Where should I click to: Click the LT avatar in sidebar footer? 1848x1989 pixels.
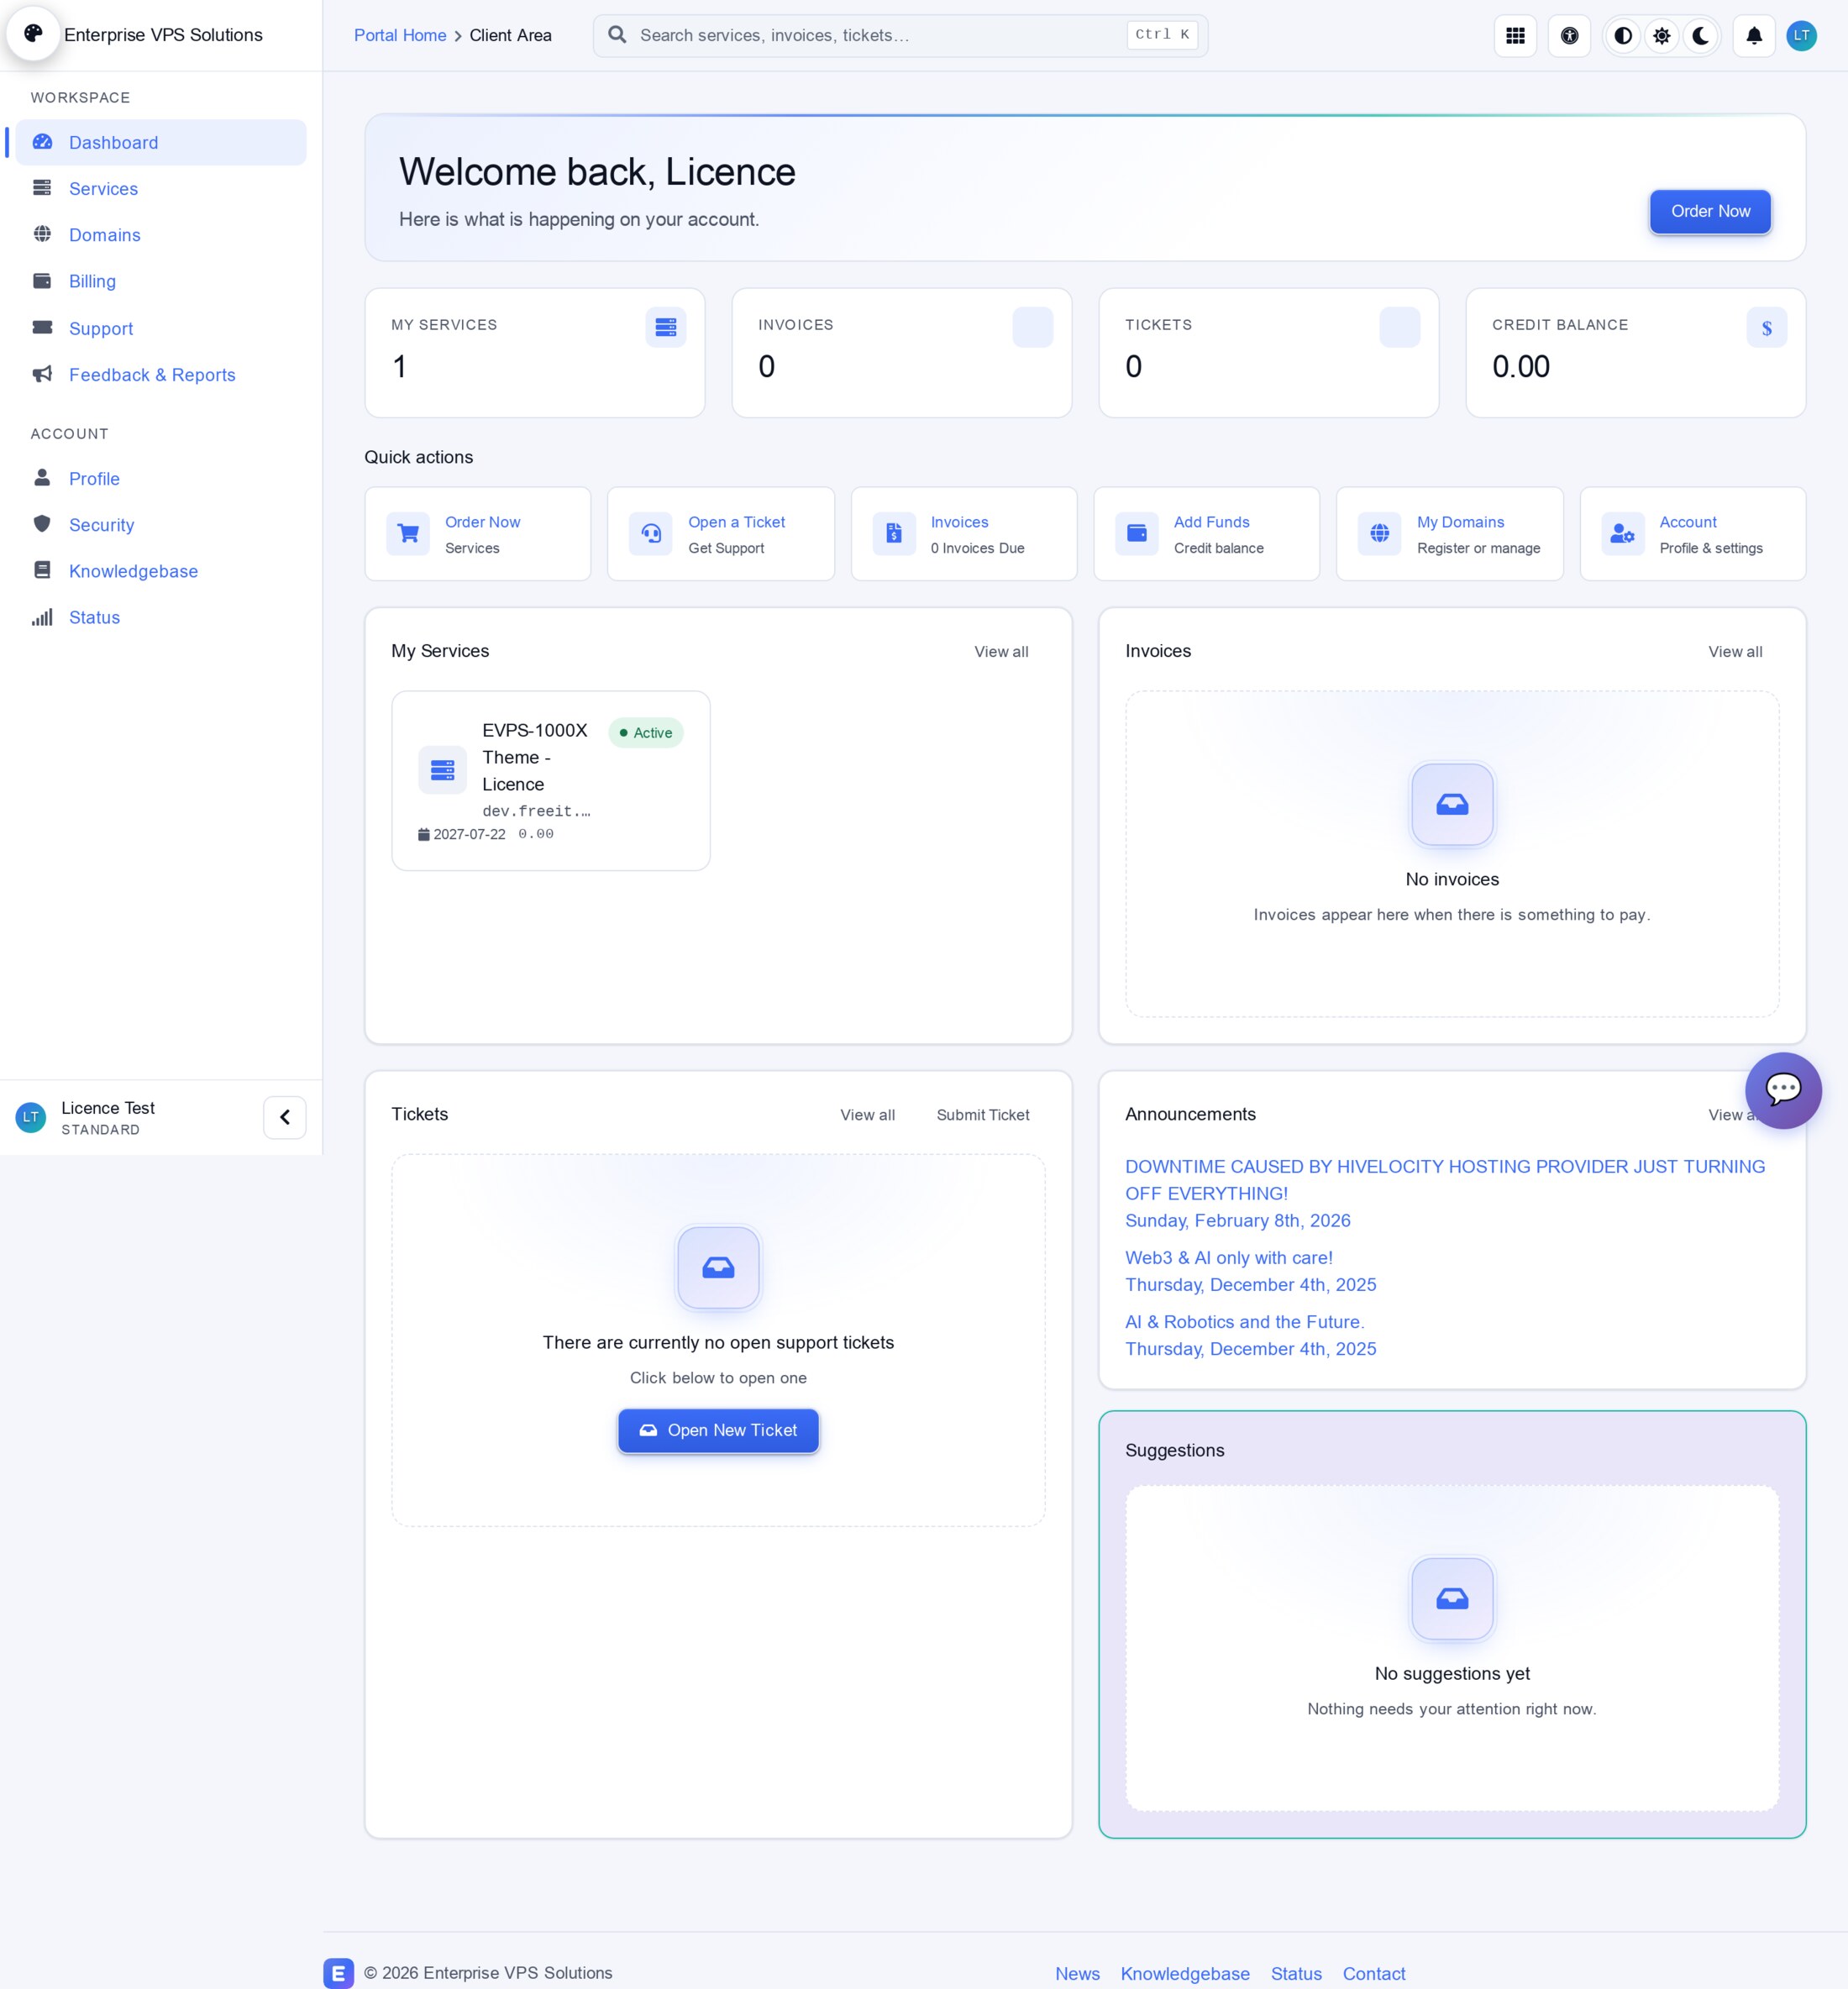point(31,1117)
